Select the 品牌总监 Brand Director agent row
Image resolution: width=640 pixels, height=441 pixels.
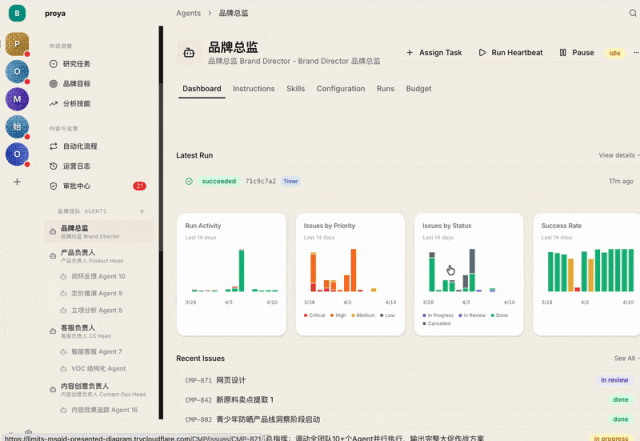coord(99,232)
